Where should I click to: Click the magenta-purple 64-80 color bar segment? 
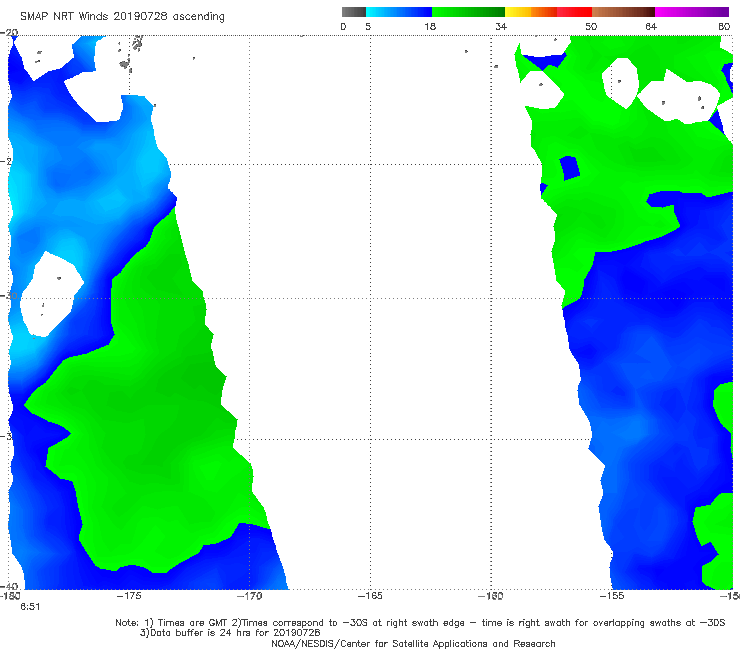click(692, 12)
